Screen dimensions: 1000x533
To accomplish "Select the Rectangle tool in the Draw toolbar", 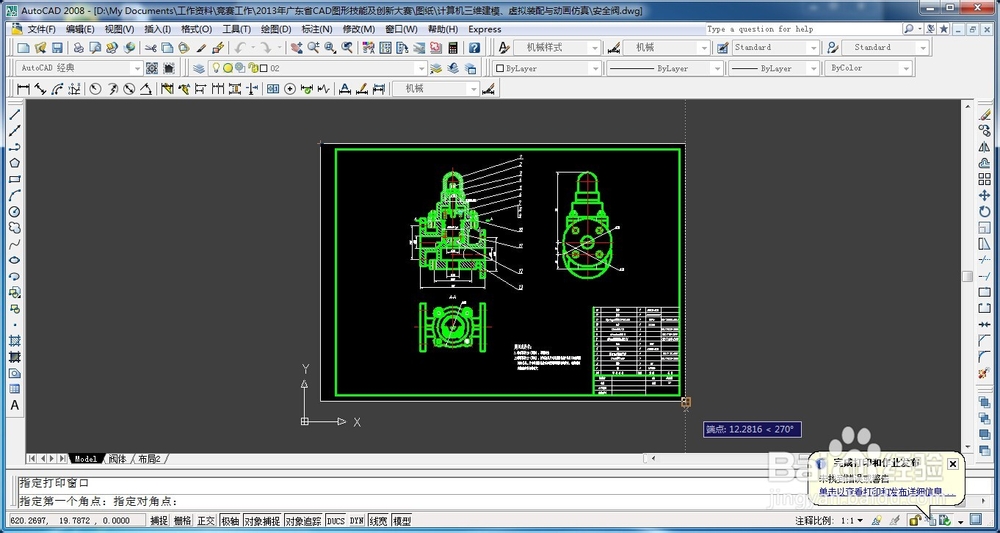I will point(14,179).
